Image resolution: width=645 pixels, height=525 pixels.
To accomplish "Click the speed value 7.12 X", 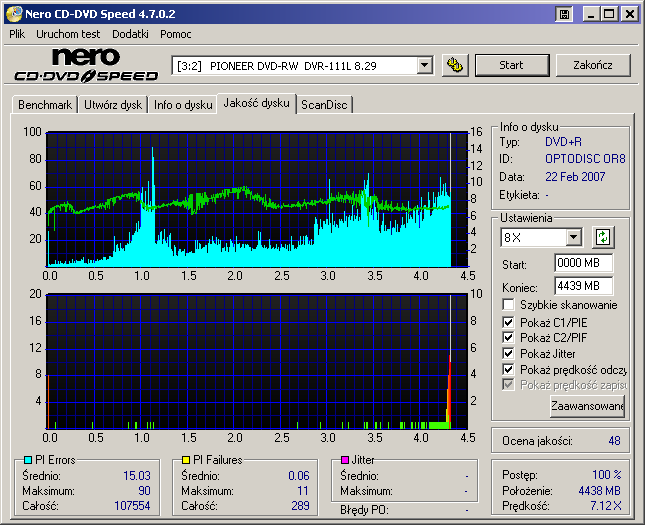I will [x=606, y=506].
